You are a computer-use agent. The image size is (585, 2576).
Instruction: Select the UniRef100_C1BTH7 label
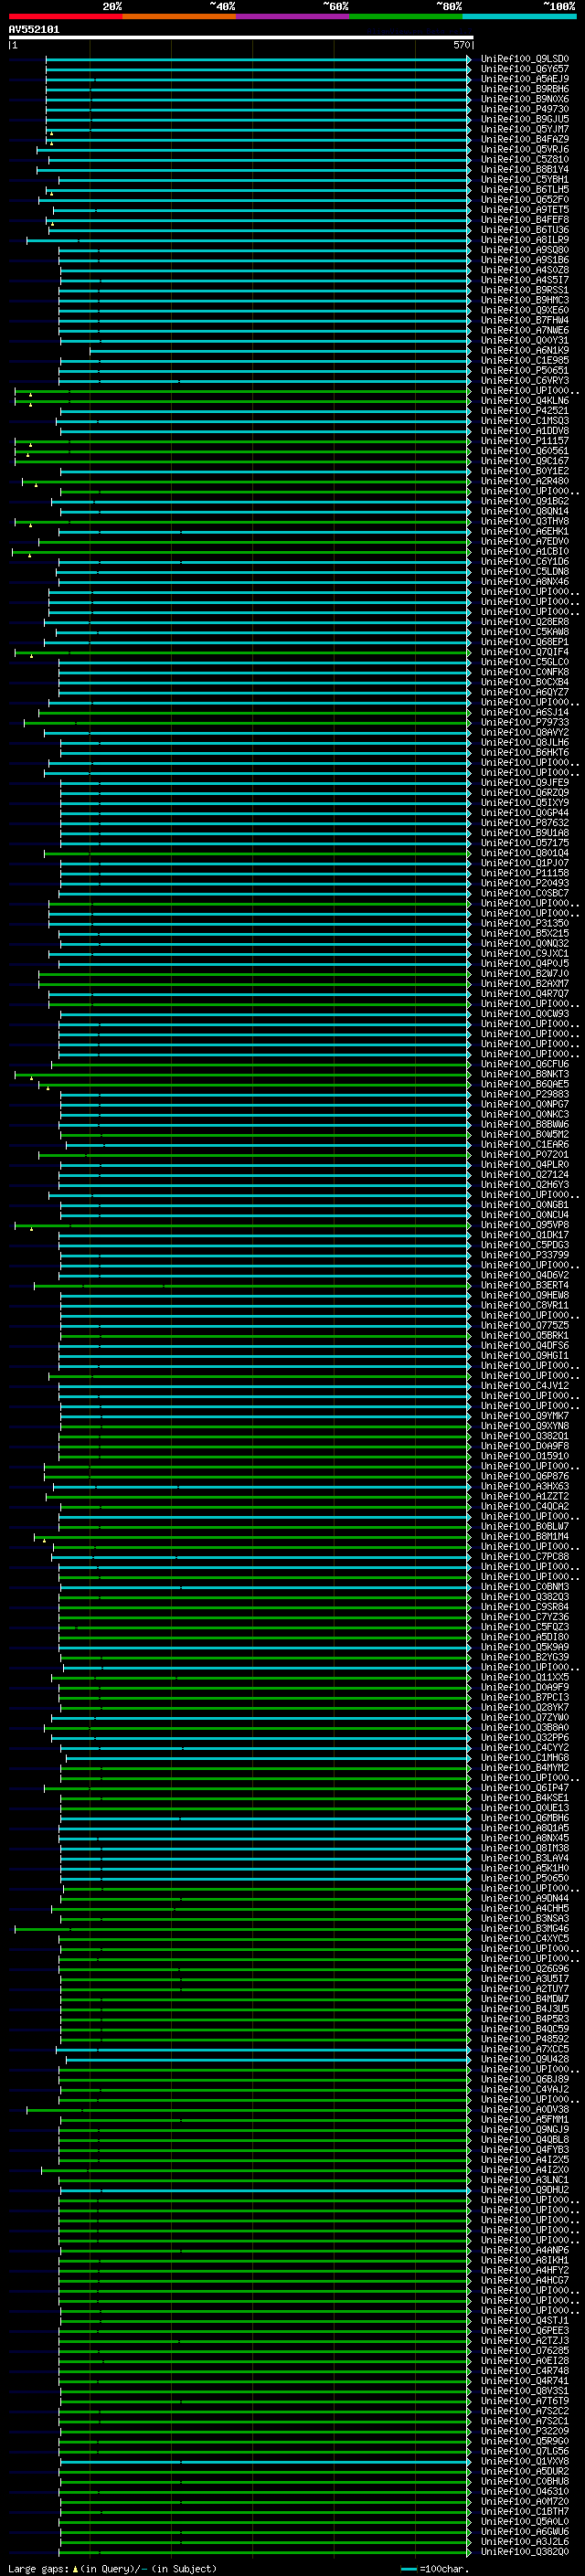click(524, 2511)
